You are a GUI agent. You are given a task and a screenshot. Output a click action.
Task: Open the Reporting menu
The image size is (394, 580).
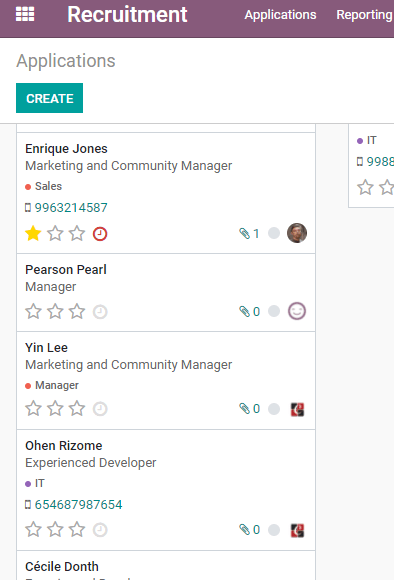364,15
